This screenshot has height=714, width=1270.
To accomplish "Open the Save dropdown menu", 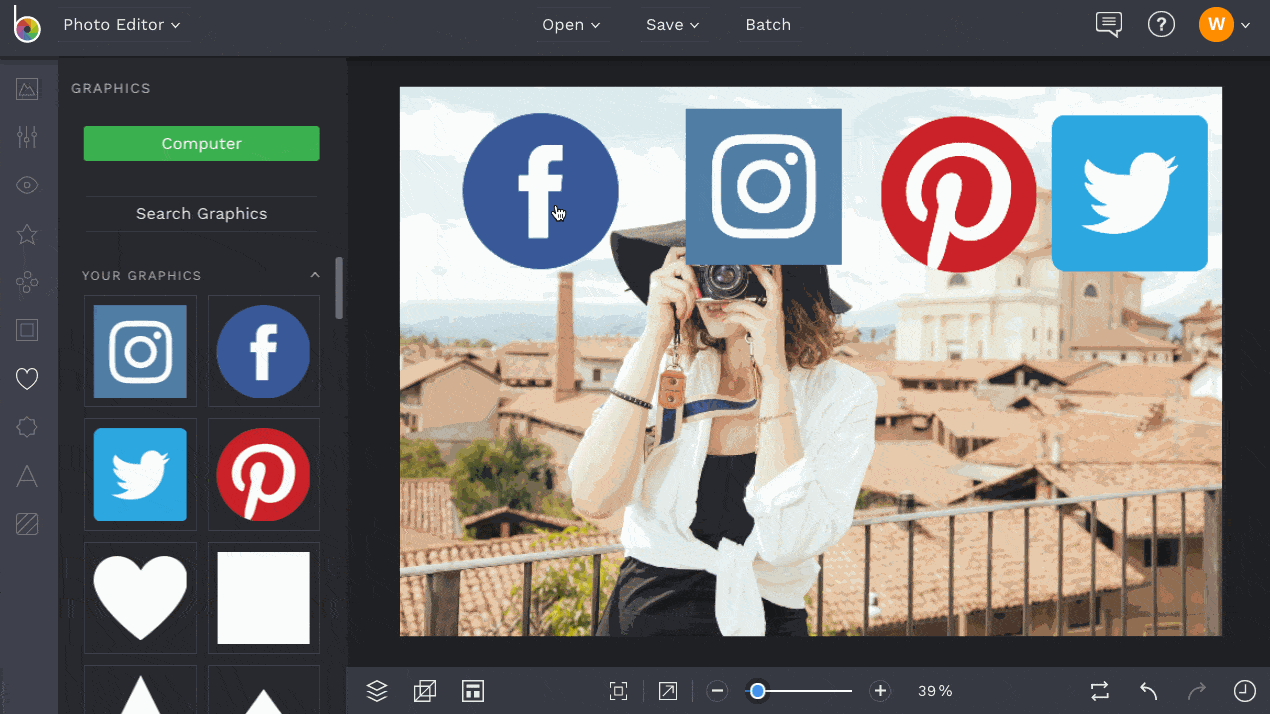I will coord(672,25).
